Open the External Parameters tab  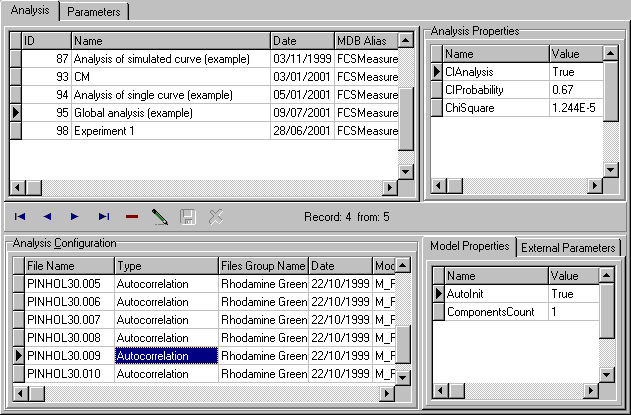tap(568, 247)
